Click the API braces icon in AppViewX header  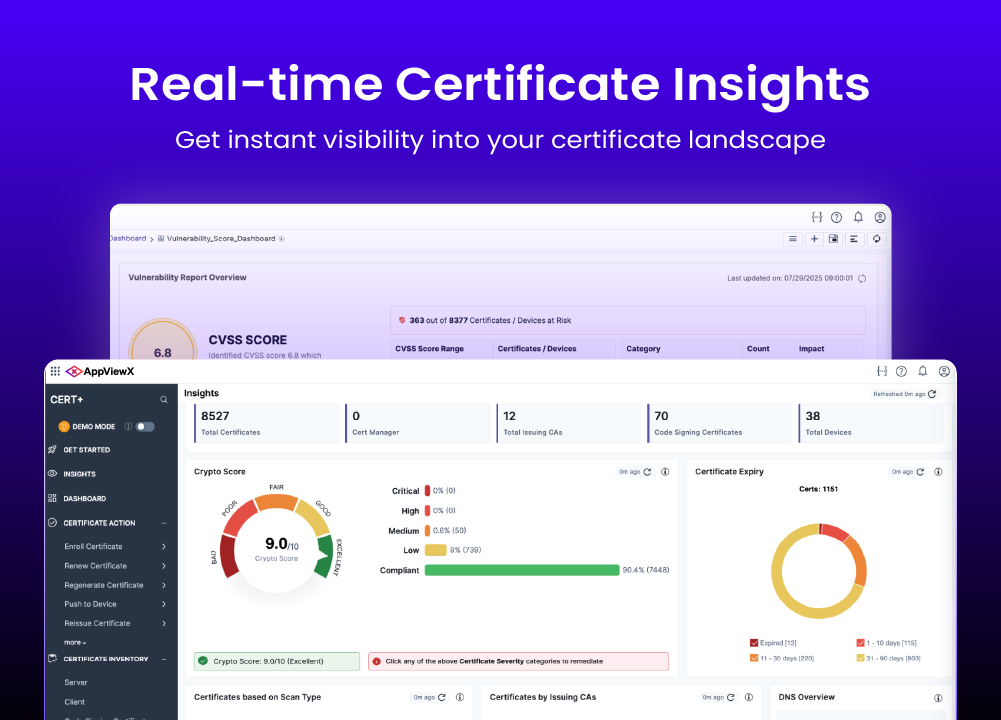coord(882,371)
